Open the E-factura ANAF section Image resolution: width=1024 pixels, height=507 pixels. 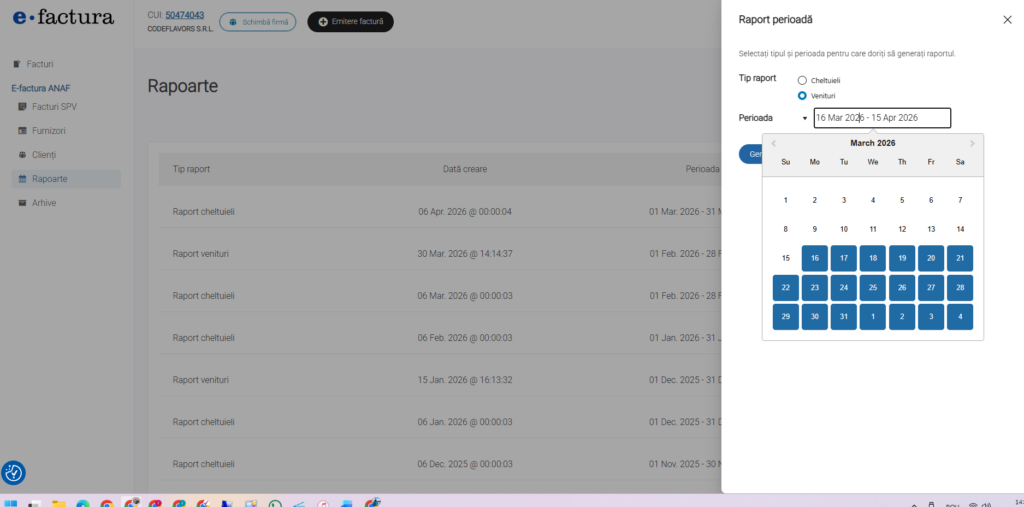pyautogui.click(x=41, y=88)
